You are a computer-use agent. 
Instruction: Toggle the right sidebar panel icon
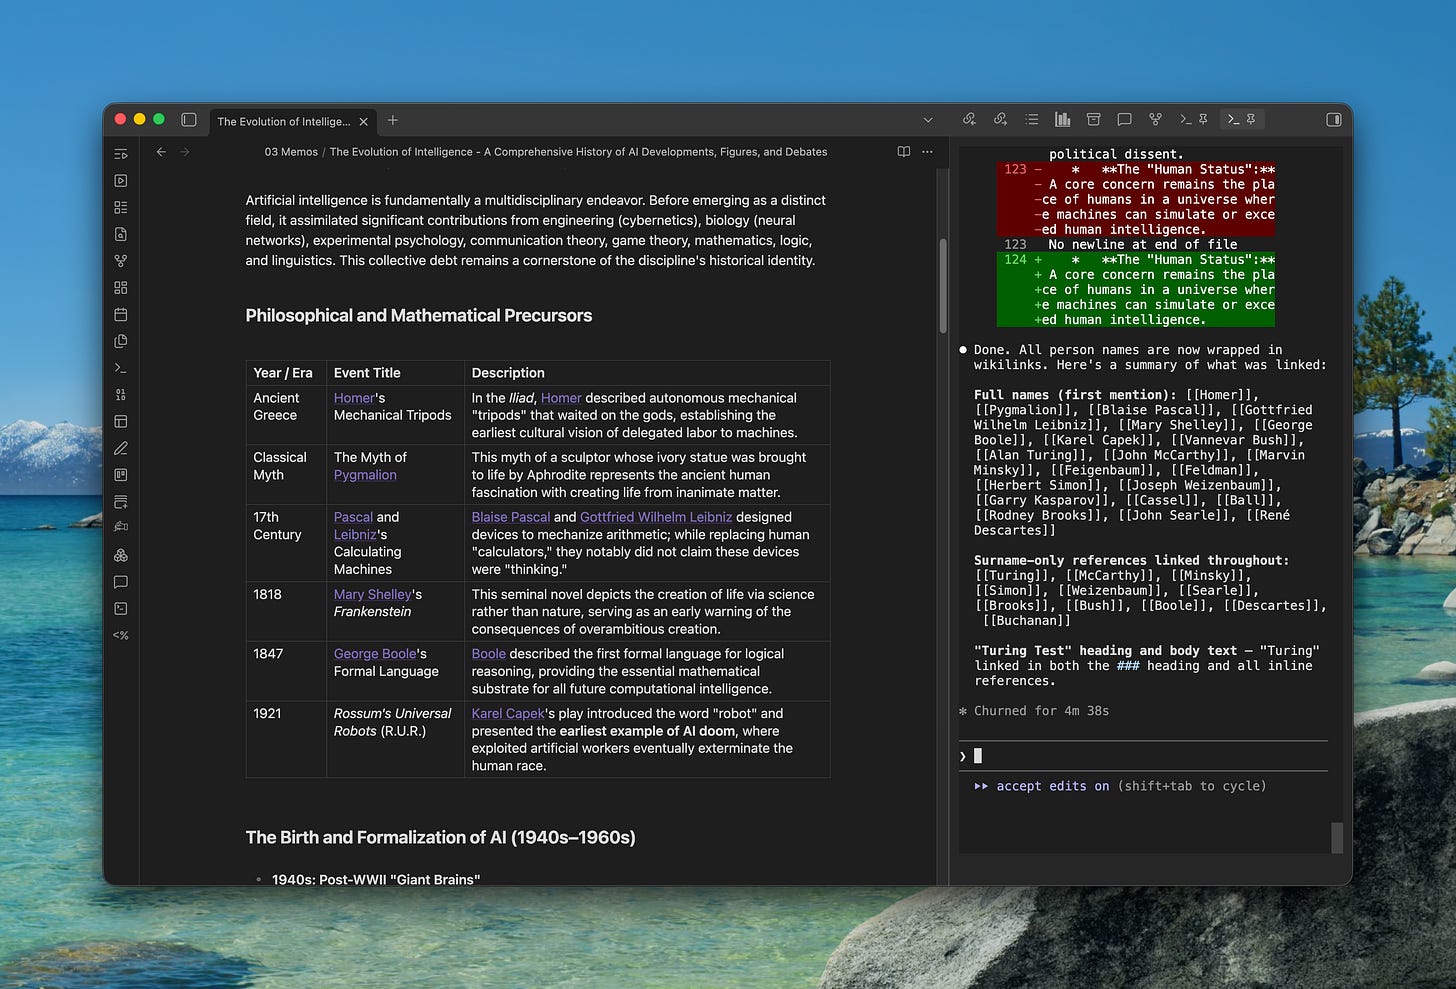1333,120
